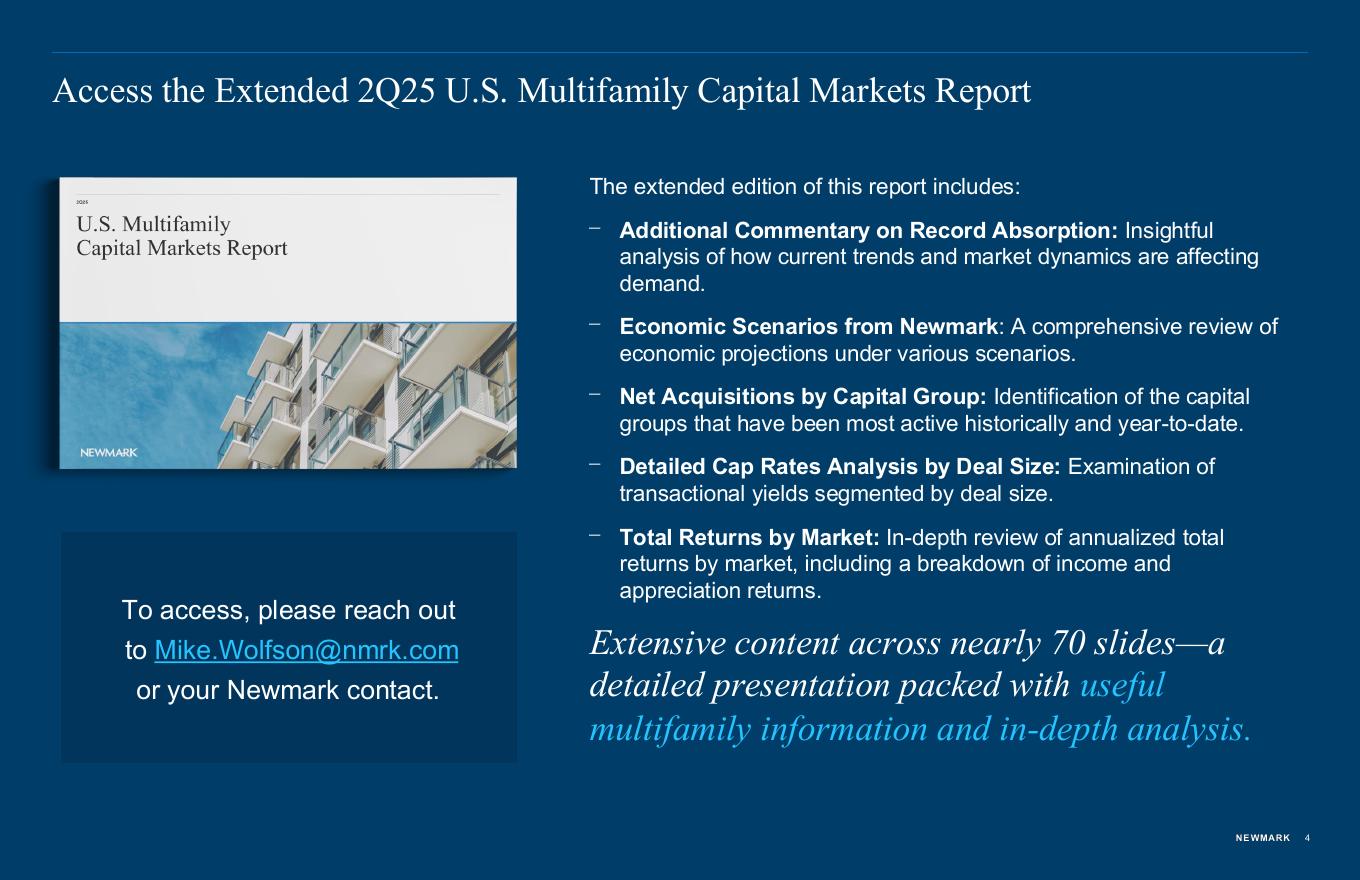The image size is (1360, 880).
Task: Open the Mike.Wolfson@nmrk.com email link
Action: point(307,650)
